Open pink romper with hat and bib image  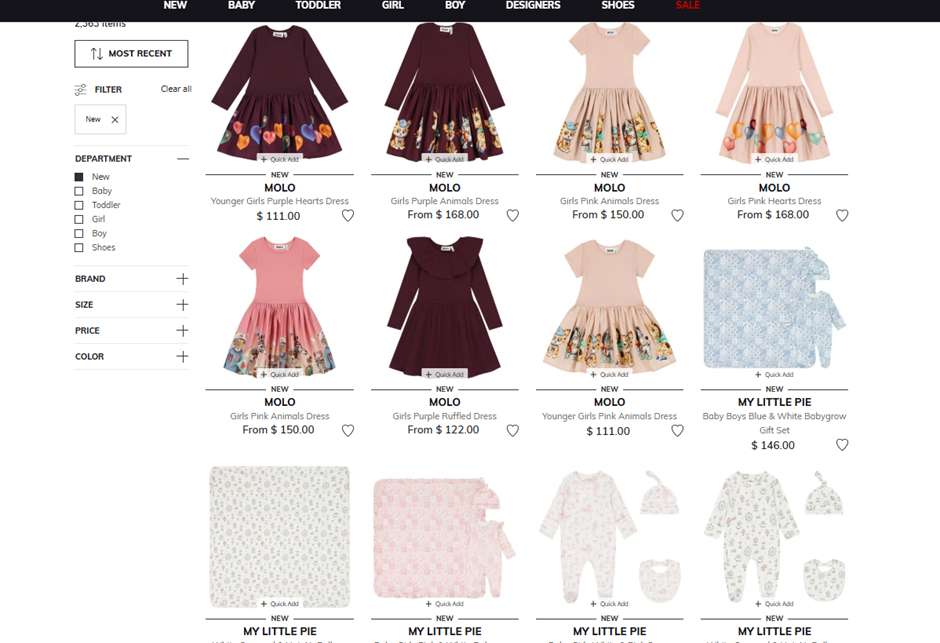coord(610,537)
